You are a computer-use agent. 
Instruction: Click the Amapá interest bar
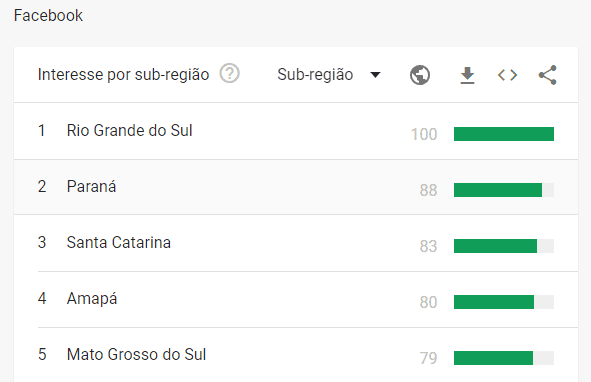point(494,302)
